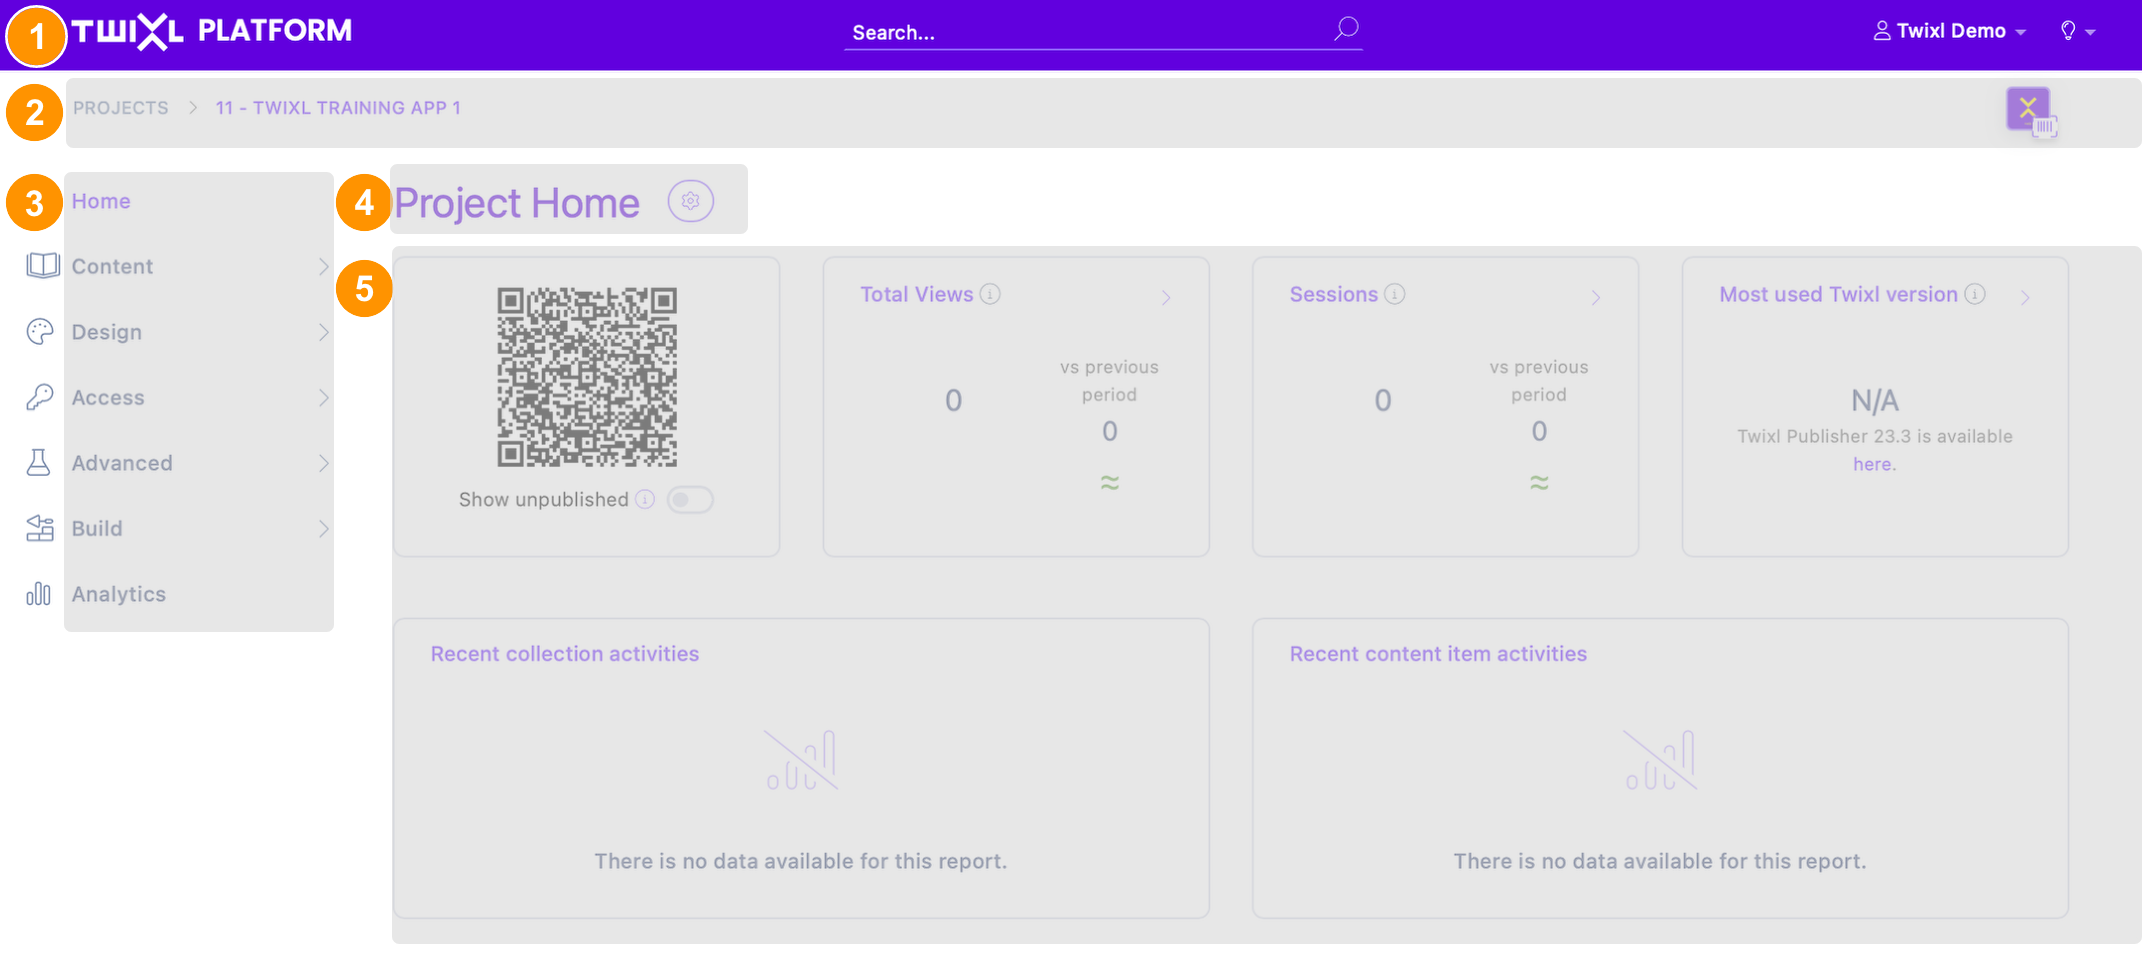The height and width of the screenshot is (956, 2142).
Task: Click info icon next to Total Views
Action: pyautogui.click(x=990, y=294)
